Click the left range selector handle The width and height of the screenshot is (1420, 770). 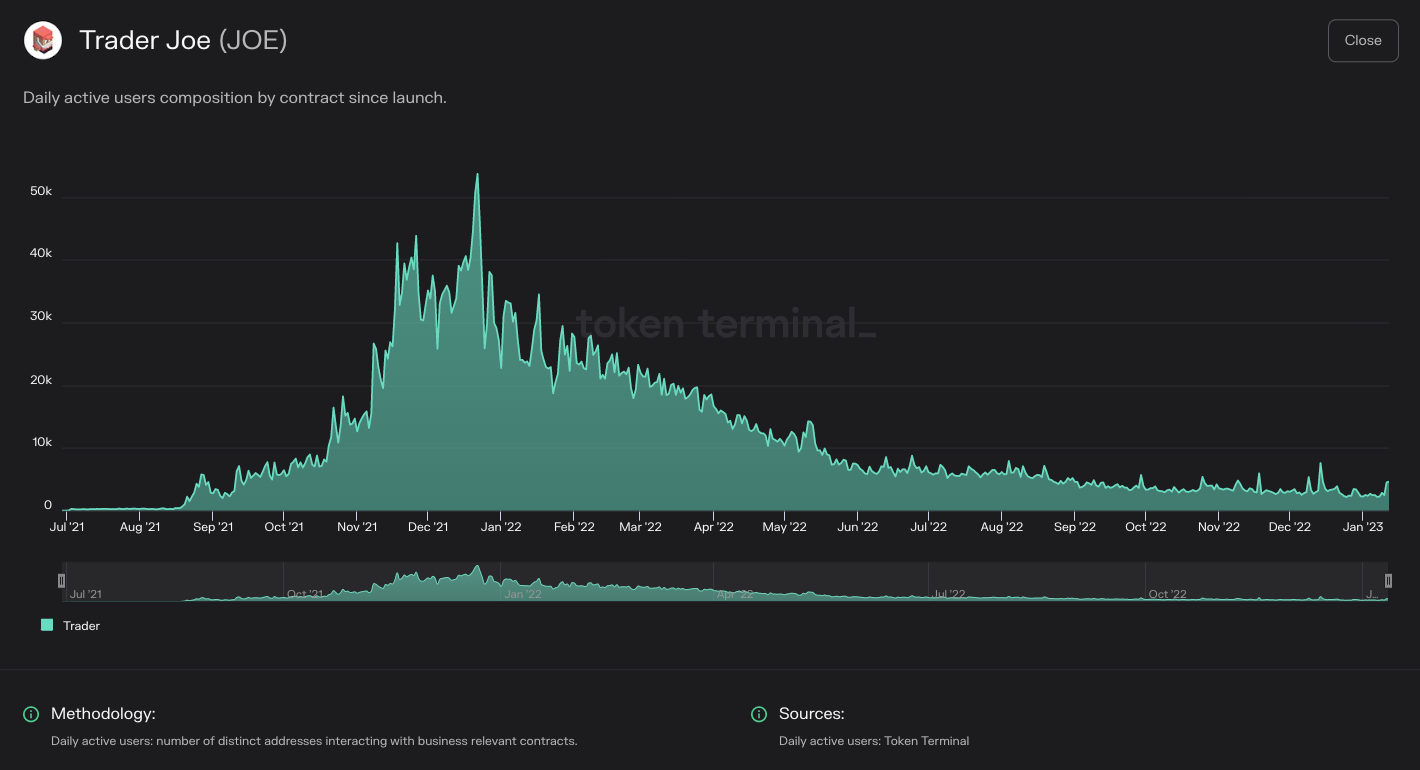click(x=61, y=579)
